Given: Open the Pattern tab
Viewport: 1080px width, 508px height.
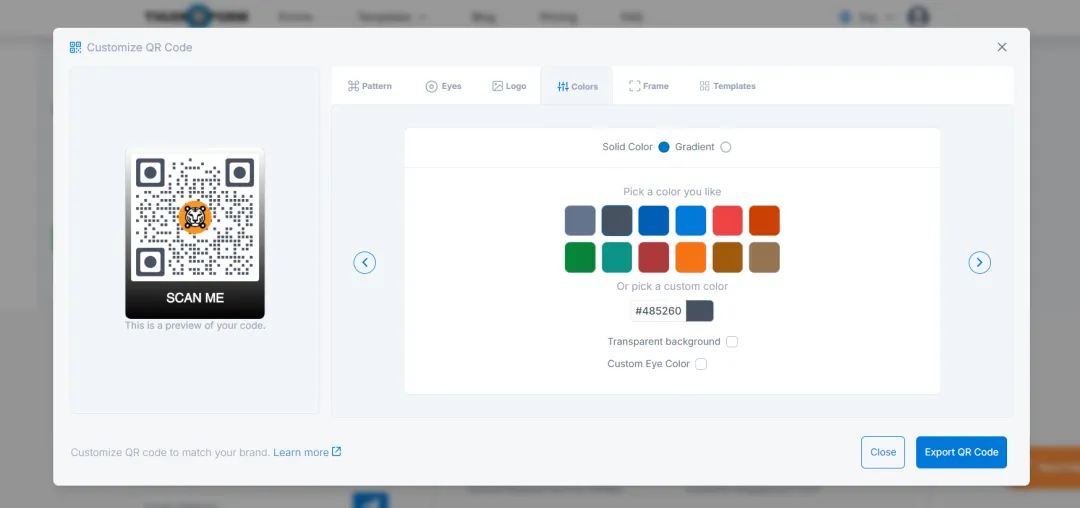Looking at the screenshot, I should [x=369, y=86].
